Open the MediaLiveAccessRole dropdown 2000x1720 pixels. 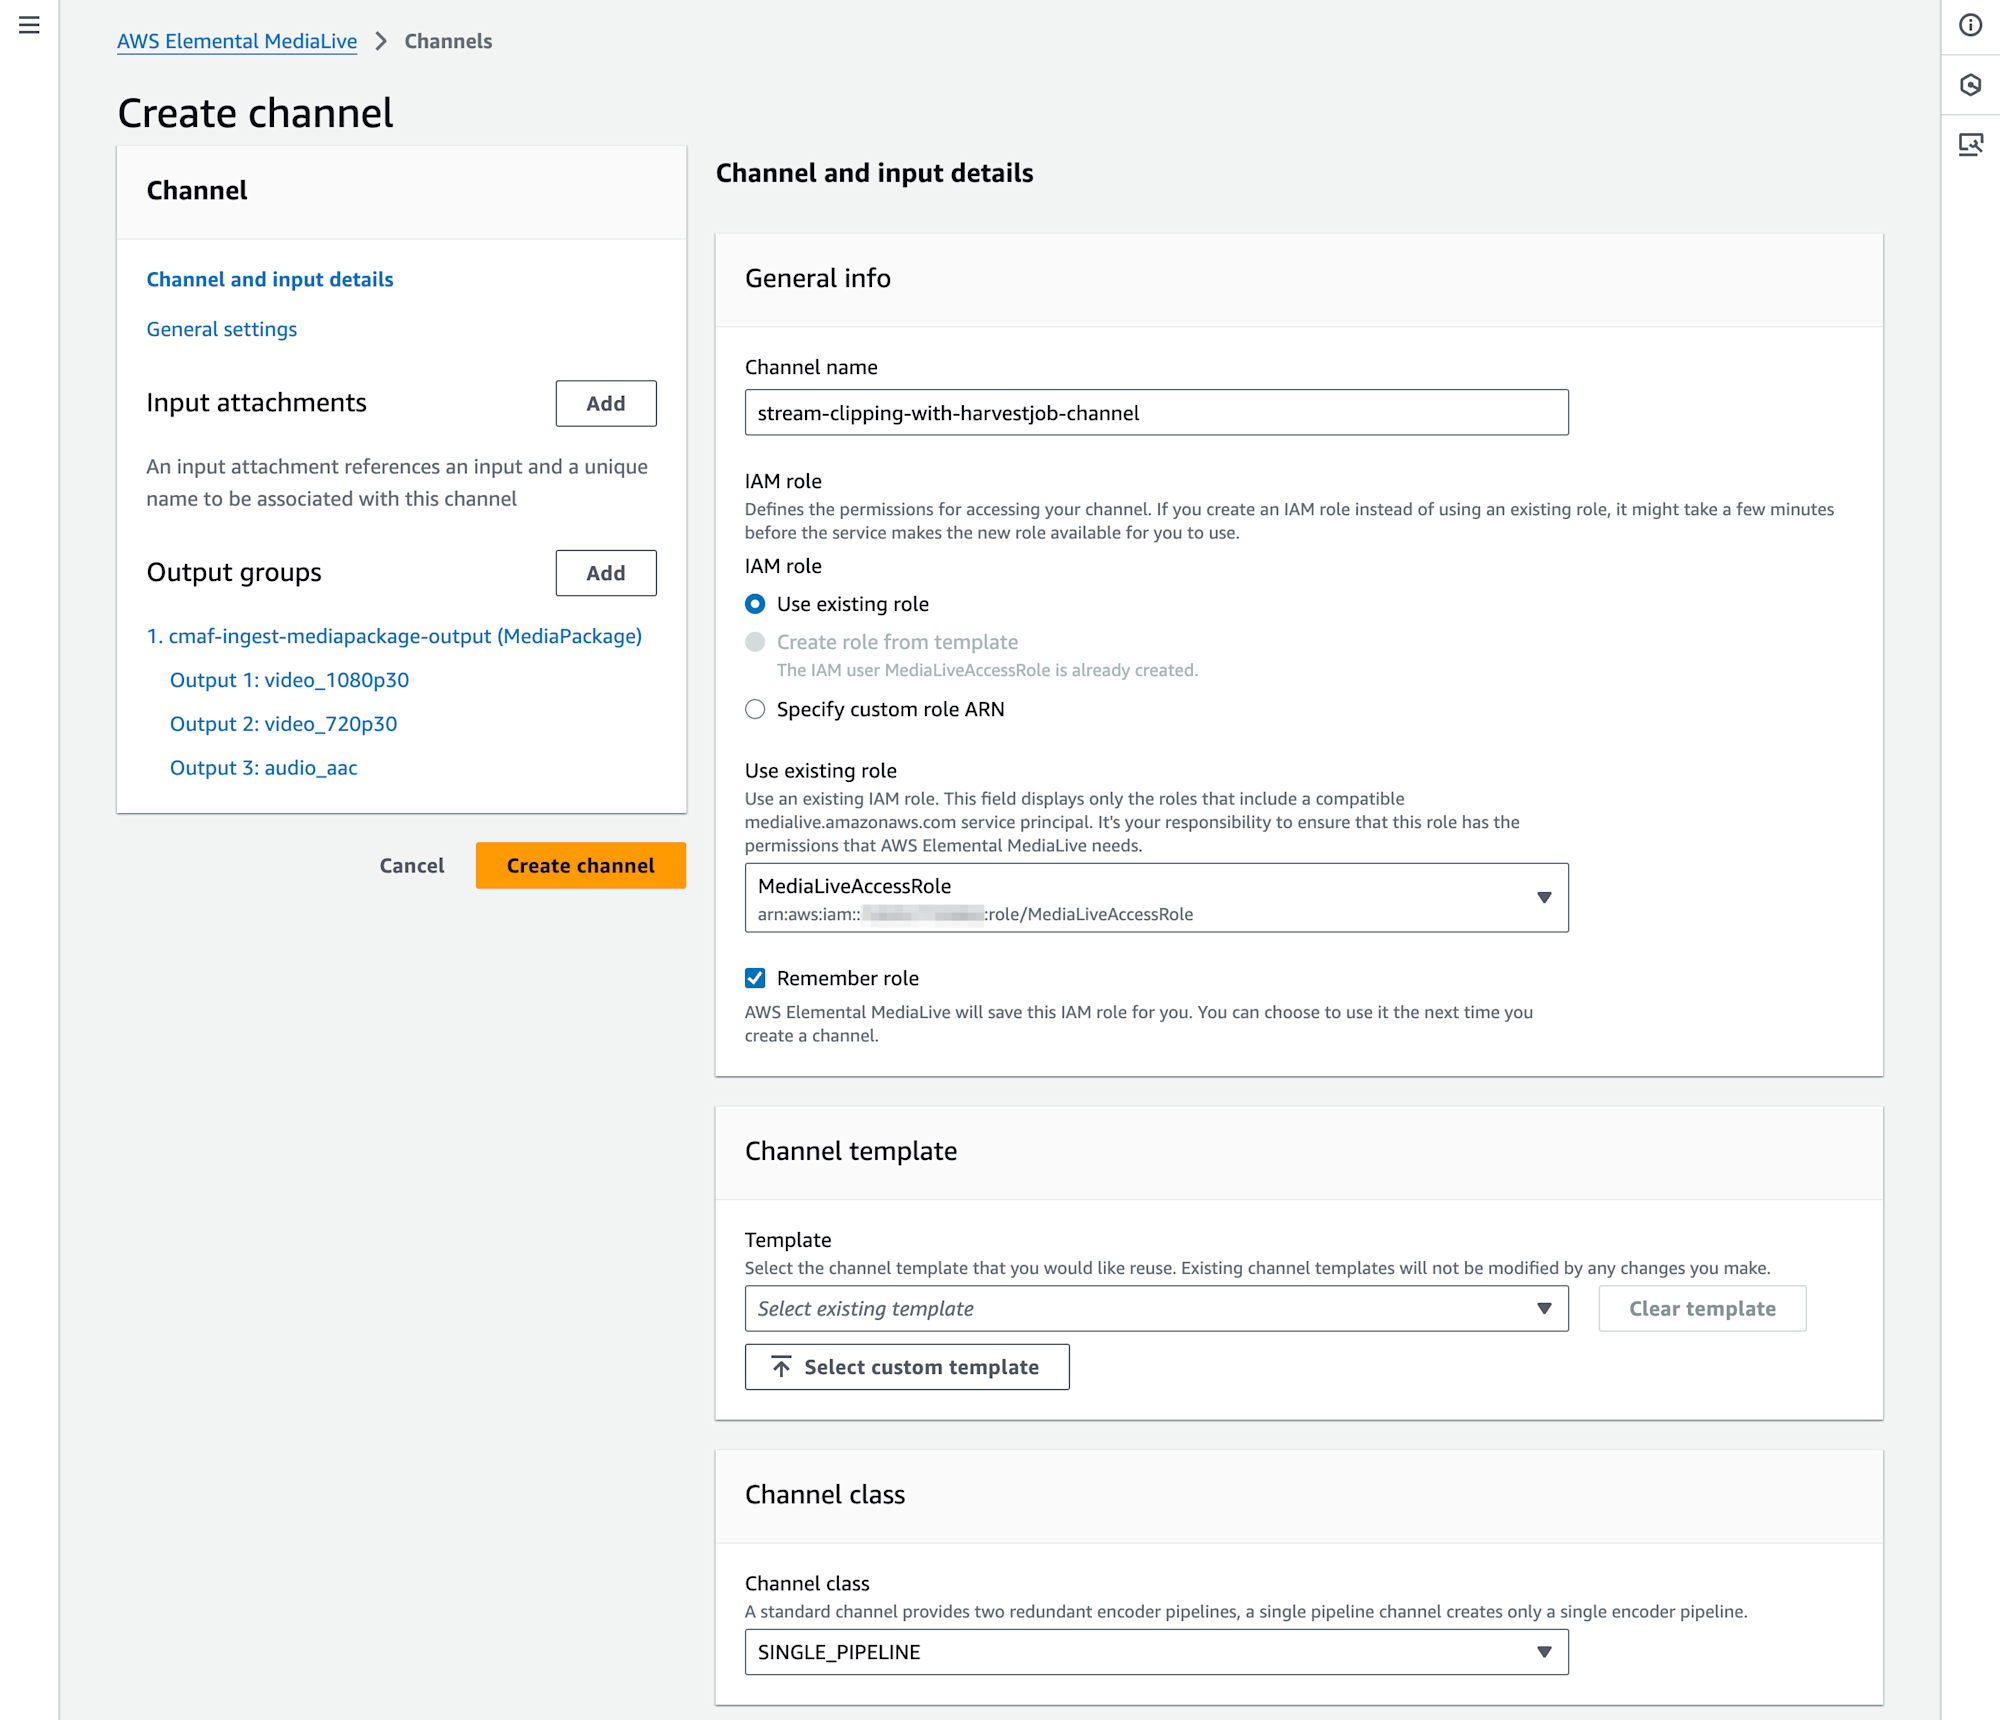[1156, 898]
